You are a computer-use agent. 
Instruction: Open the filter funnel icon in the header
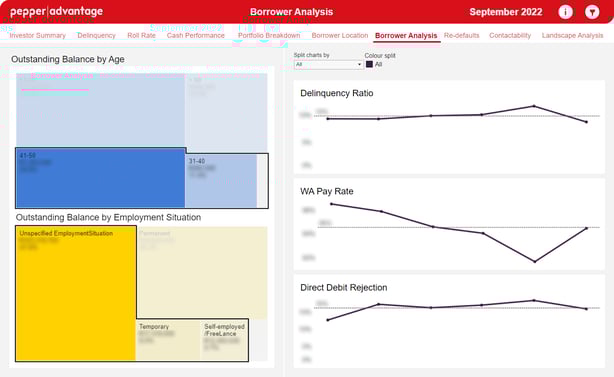click(x=592, y=12)
